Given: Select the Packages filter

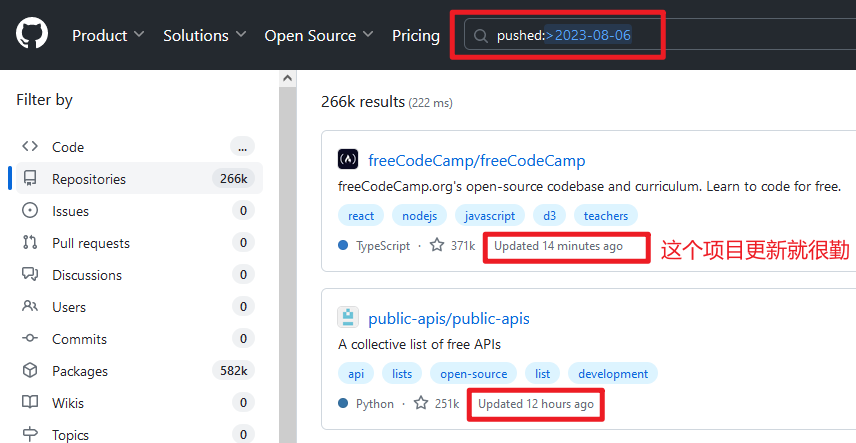Looking at the screenshot, I should [139, 371].
